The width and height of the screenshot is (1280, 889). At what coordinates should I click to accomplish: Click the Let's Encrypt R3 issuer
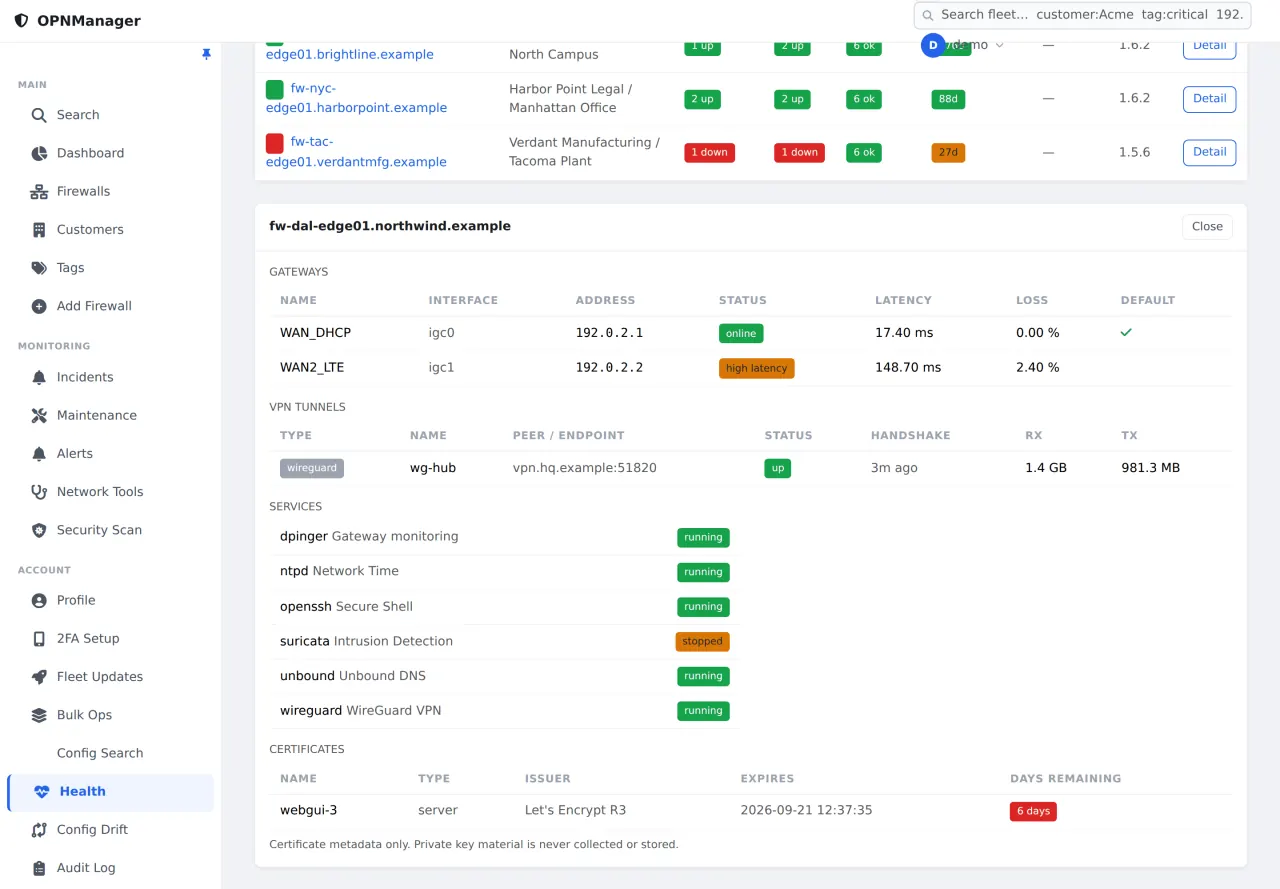click(575, 810)
